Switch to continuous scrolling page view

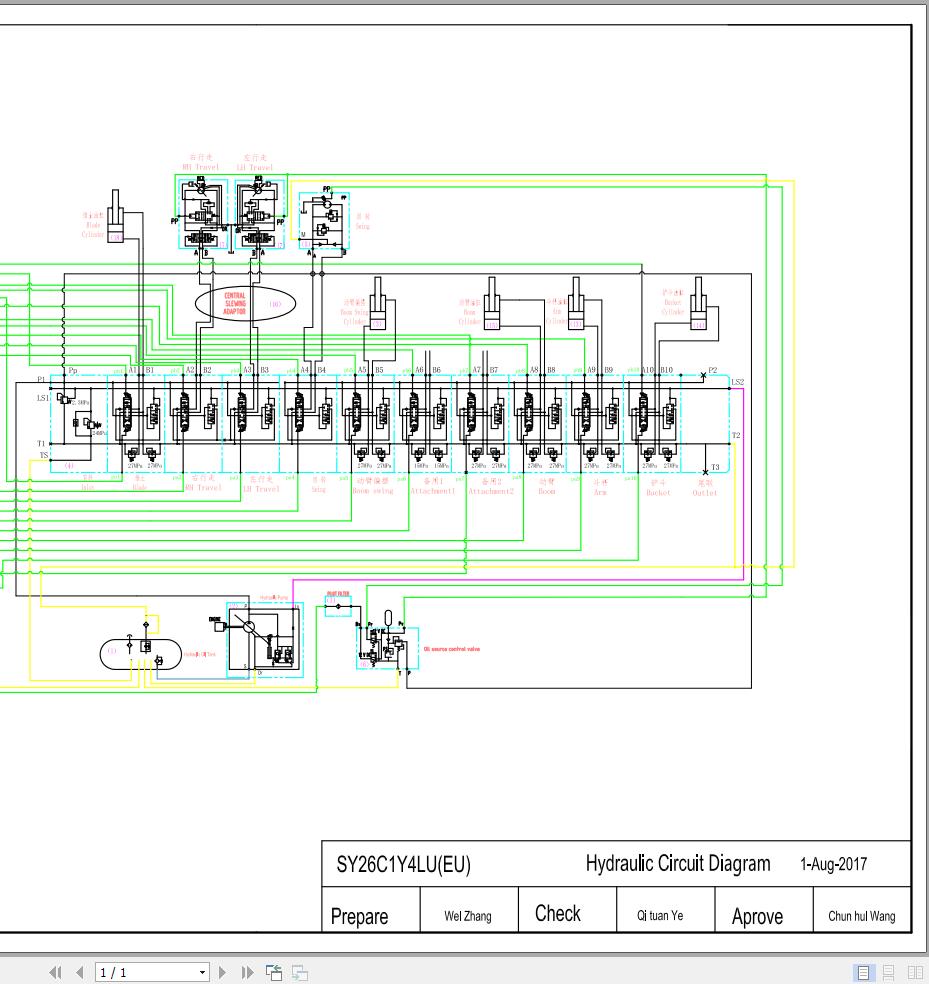pyautogui.click(x=889, y=972)
